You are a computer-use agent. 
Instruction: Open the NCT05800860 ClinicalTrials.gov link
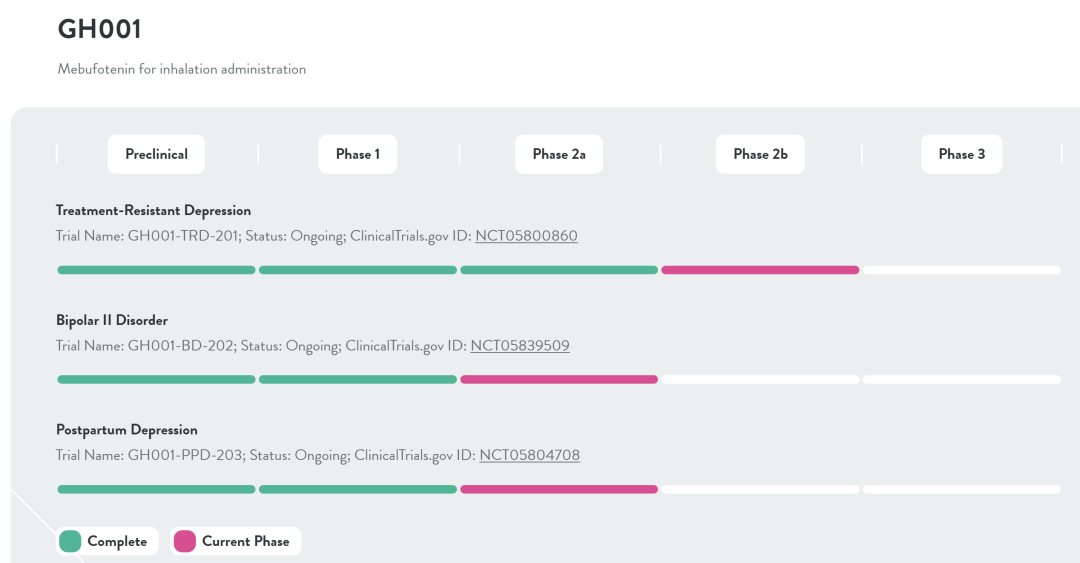[x=526, y=237]
